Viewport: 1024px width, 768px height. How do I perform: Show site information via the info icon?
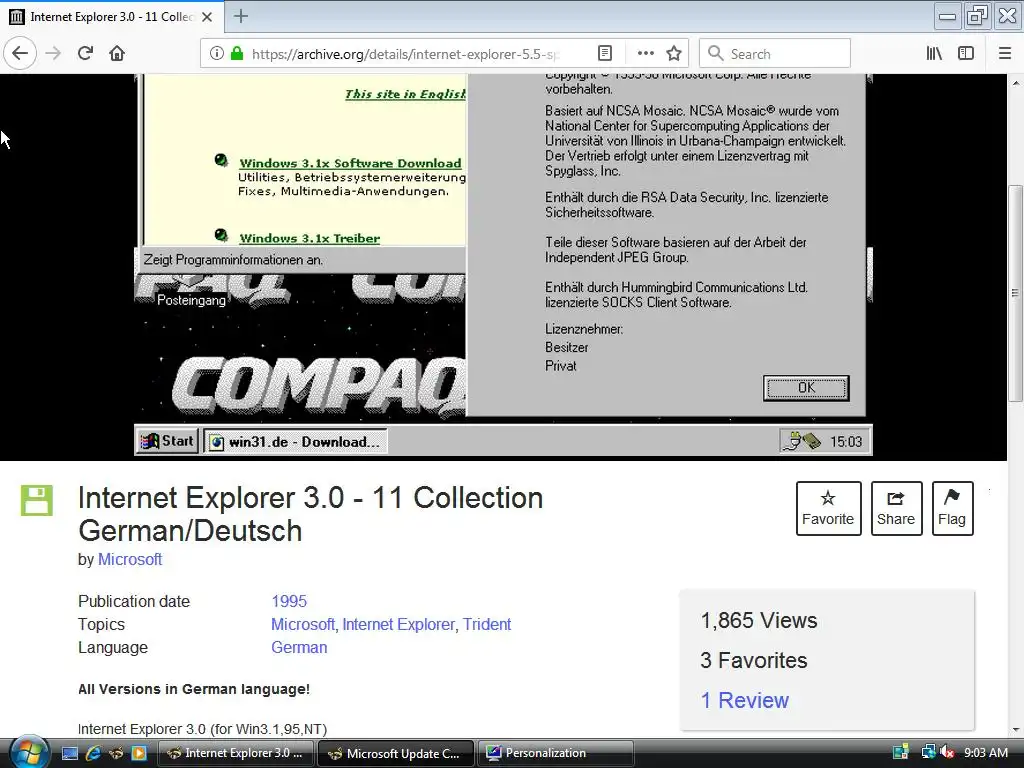tap(217, 54)
